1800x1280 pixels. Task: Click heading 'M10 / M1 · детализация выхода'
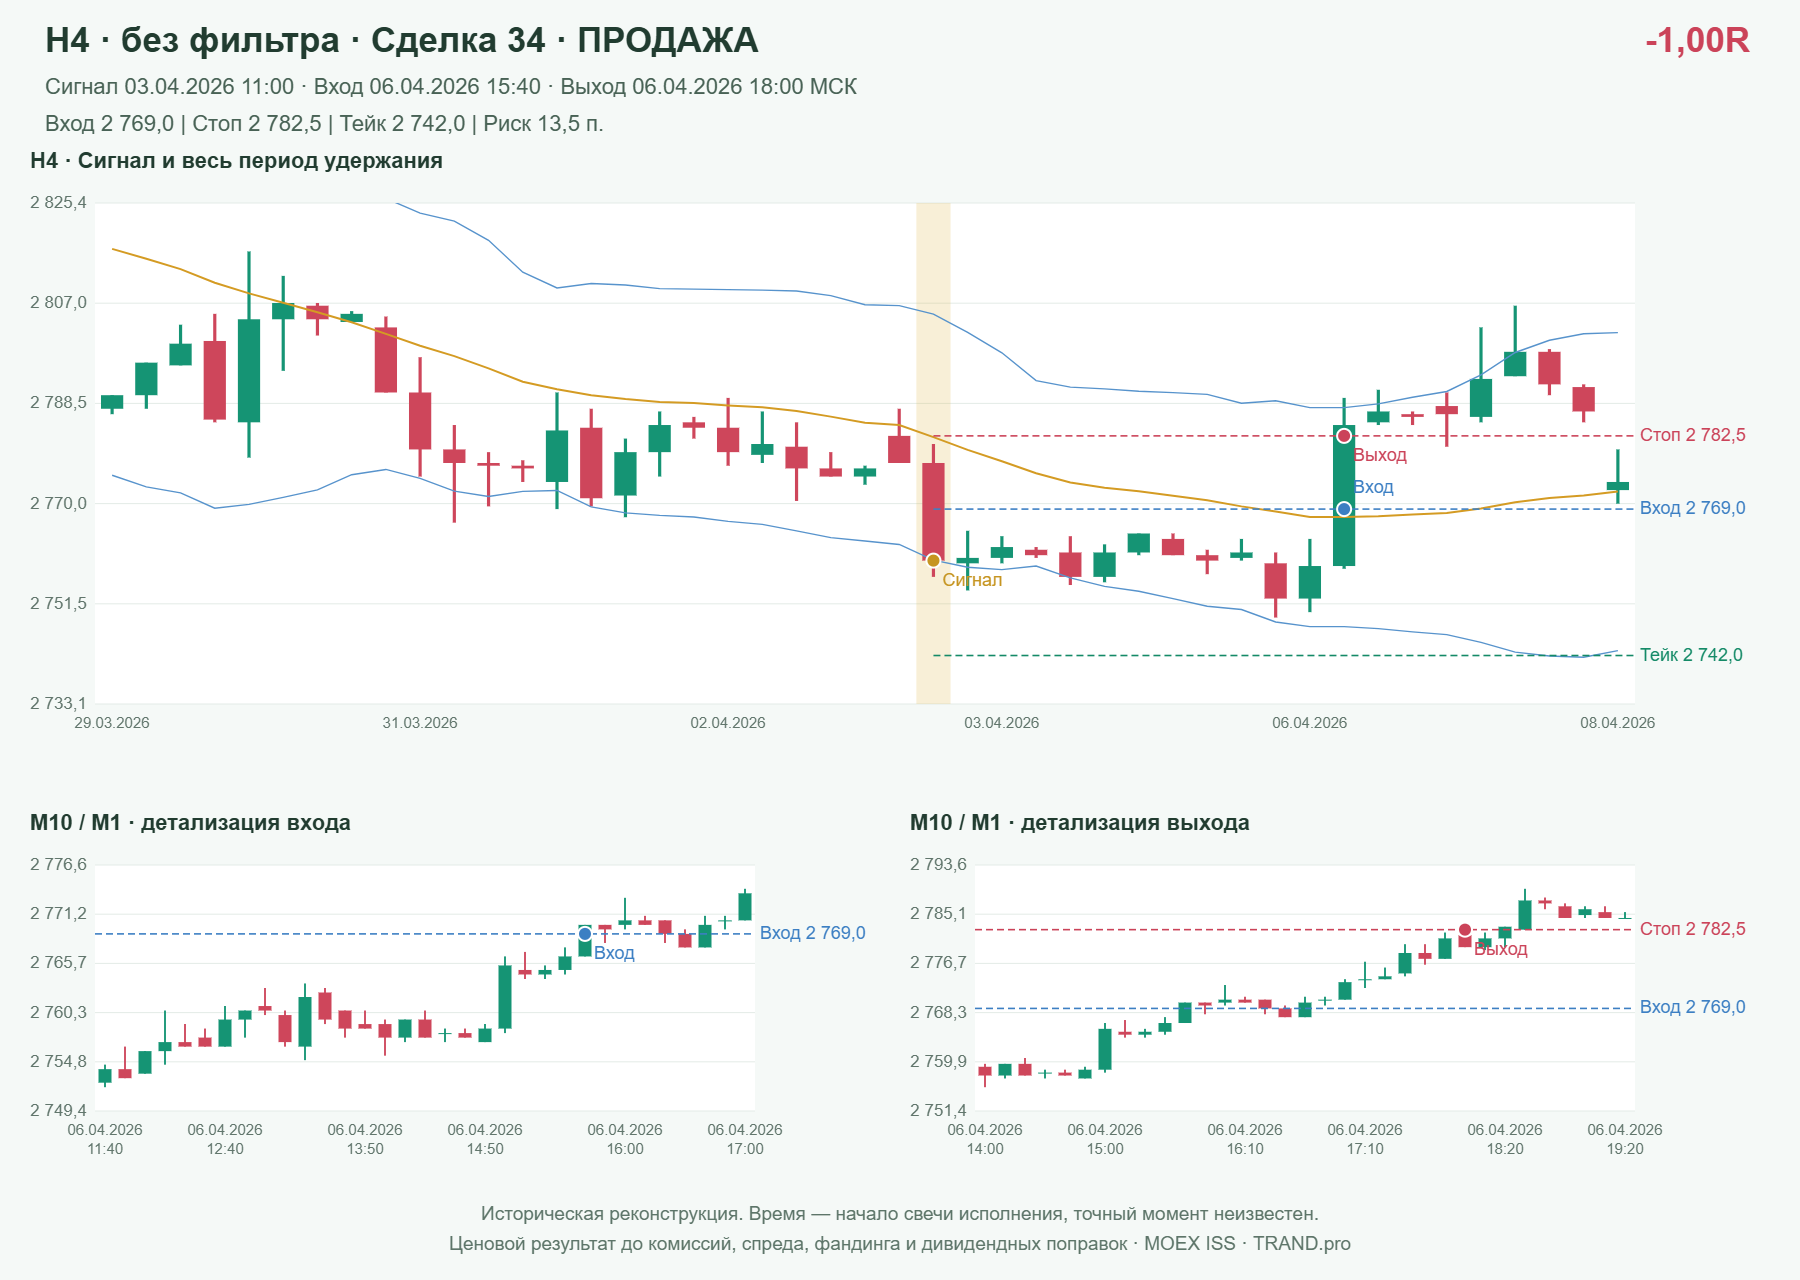(x=1080, y=823)
